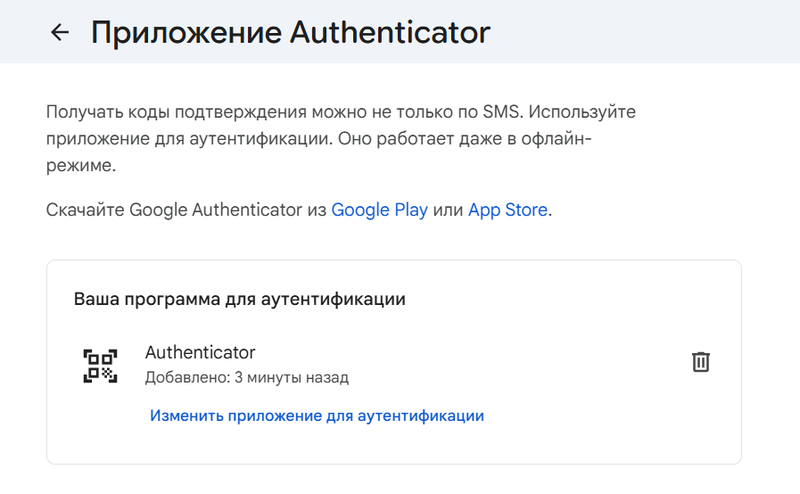Open the App Store link
Image resolution: width=800 pixels, height=494 pixels.
click(x=508, y=210)
